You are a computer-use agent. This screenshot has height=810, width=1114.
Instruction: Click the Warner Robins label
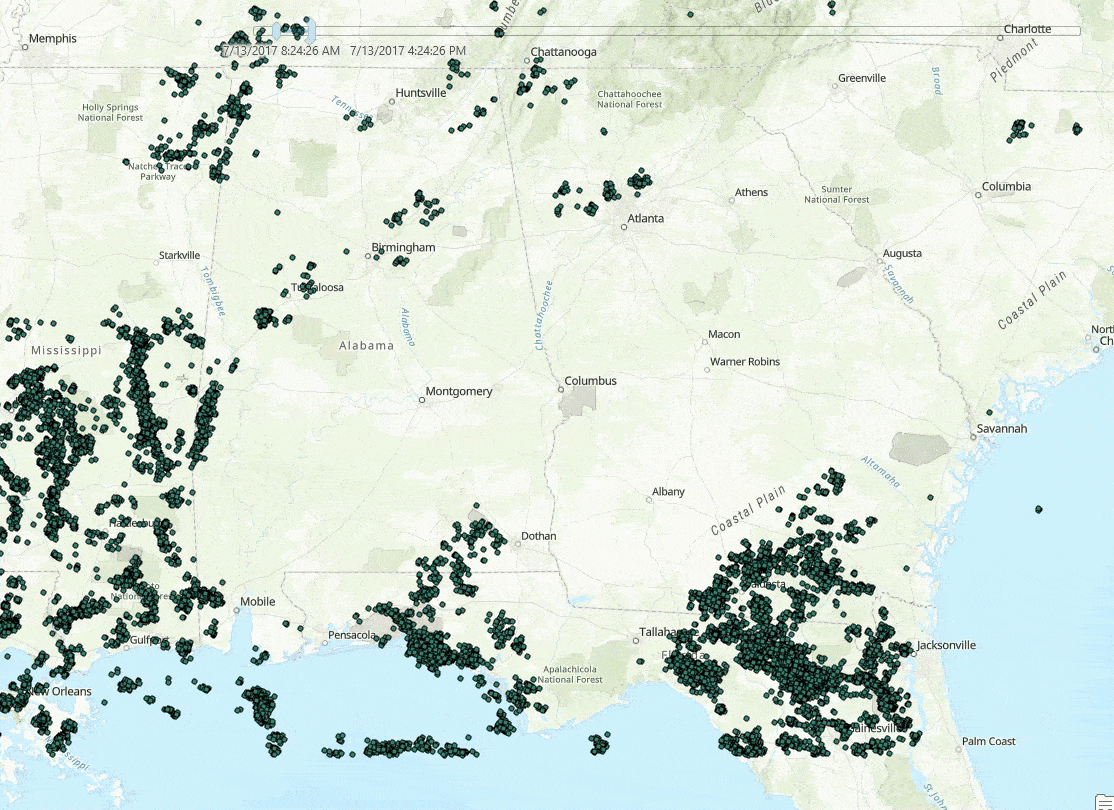745,362
